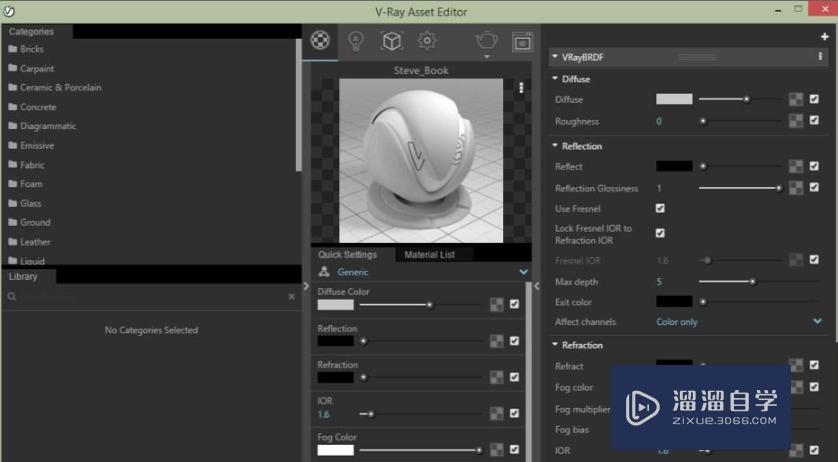This screenshot has width=838, height=462.
Task: Open the Diffuse texture map slot
Action: (x=796, y=99)
